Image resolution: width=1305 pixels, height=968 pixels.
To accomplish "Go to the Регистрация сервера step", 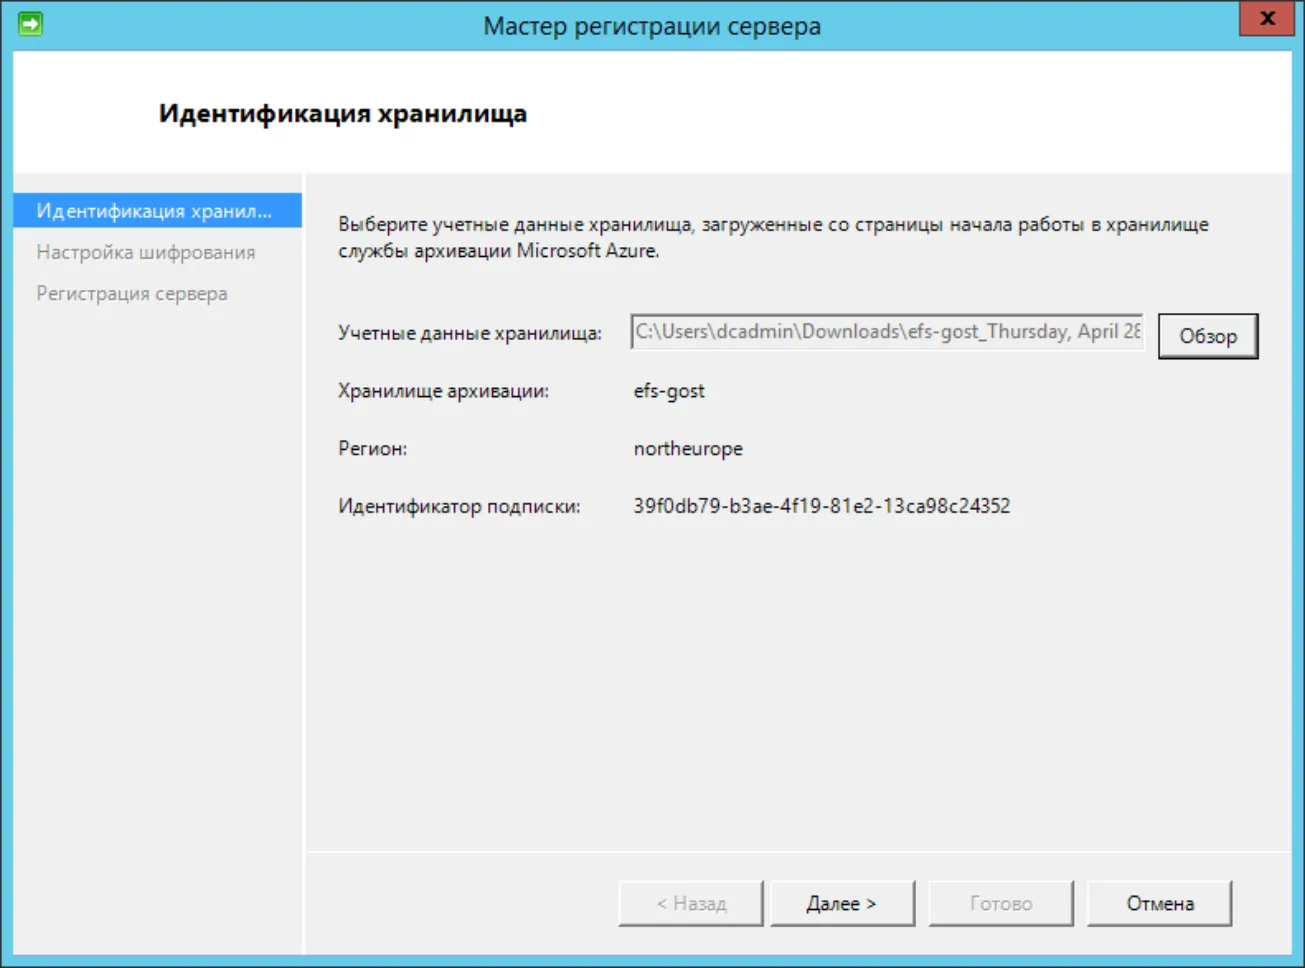I will pos(132,294).
